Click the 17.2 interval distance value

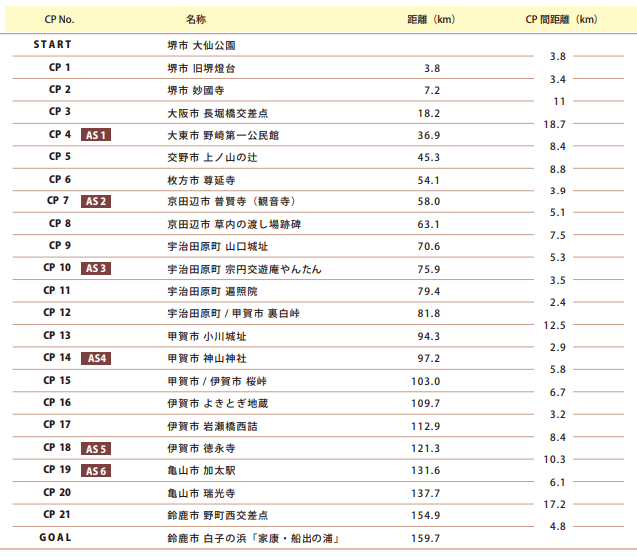point(554,504)
